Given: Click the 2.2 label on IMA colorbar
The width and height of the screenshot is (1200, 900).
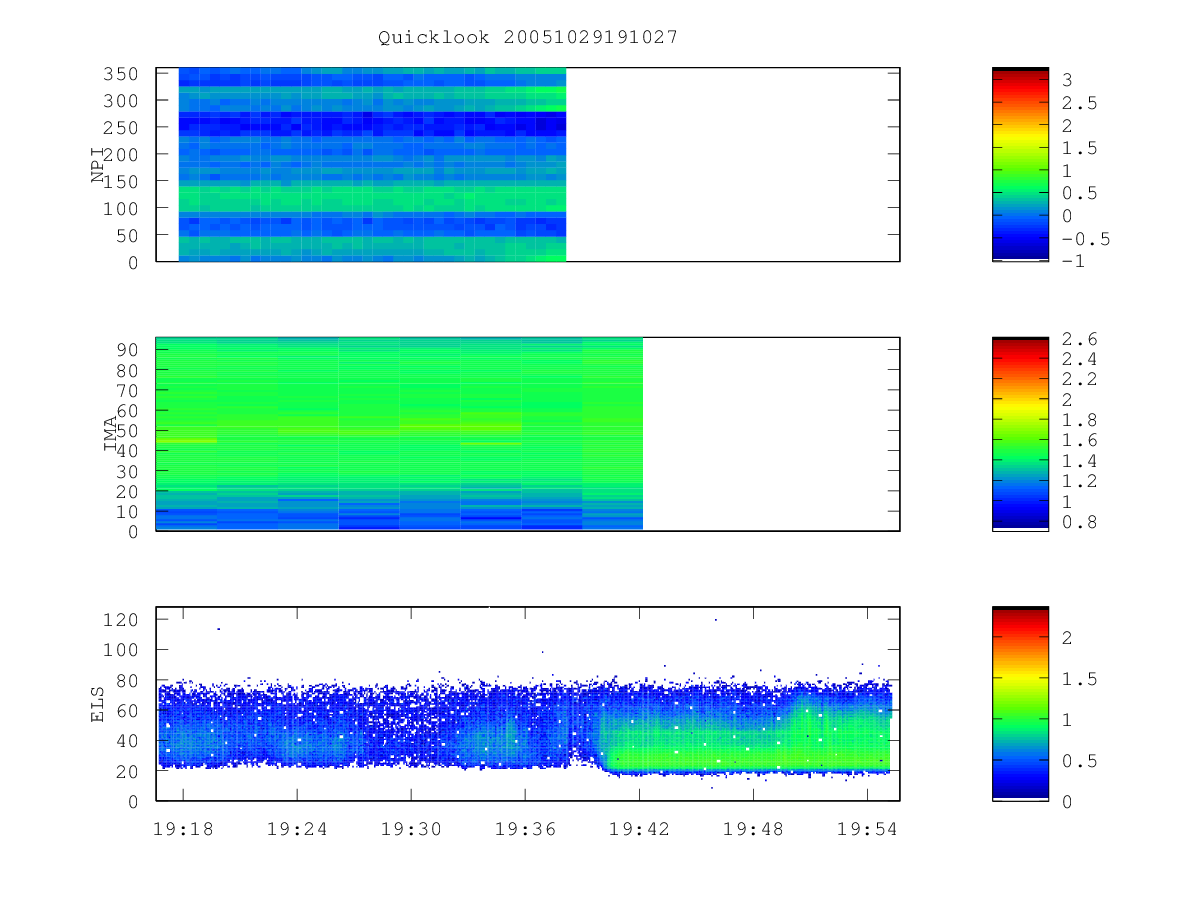Looking at the screenshot, I should point(1079,379).
